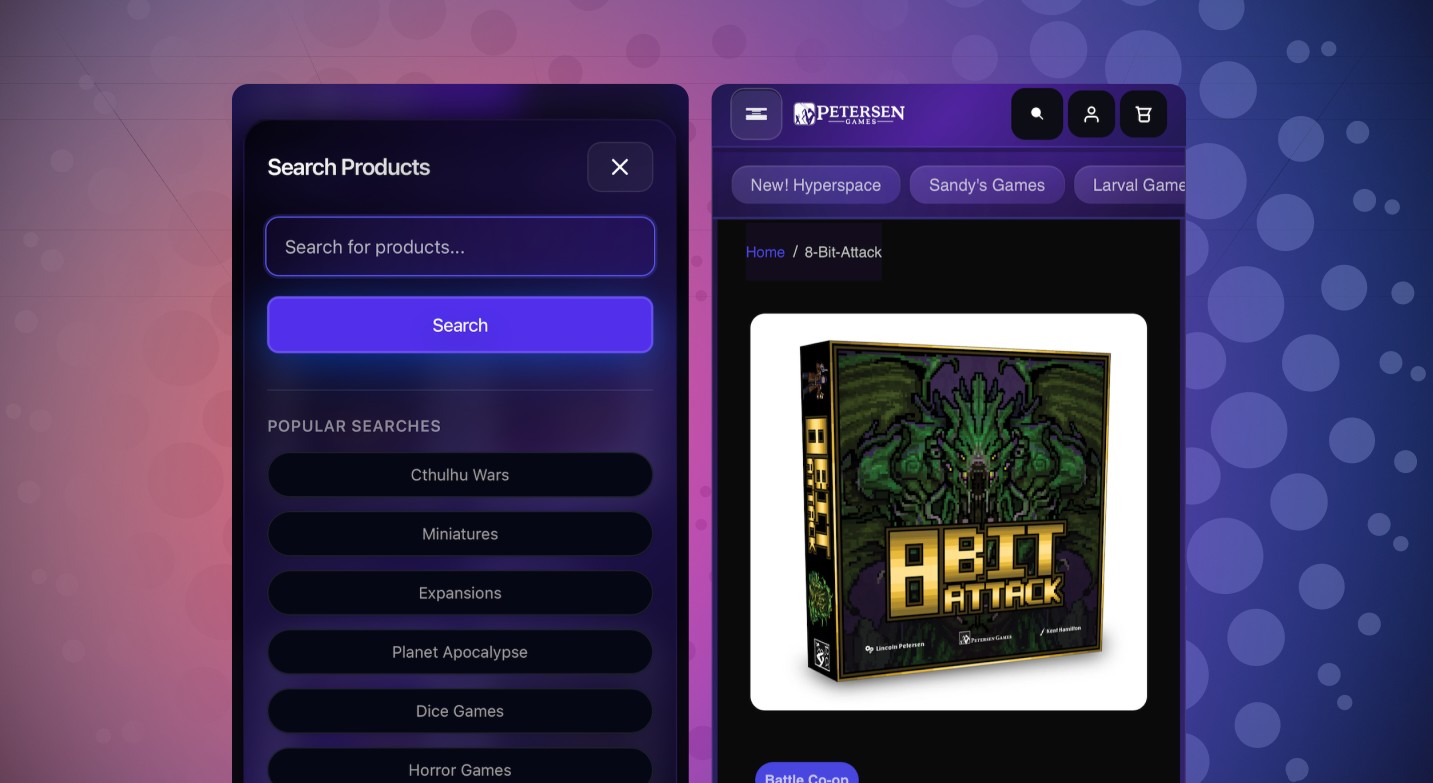The height and width of the screenshot is (783, 1433).
Task: Choose the Horror Games popular search
Action: click(x=460, y=768)
